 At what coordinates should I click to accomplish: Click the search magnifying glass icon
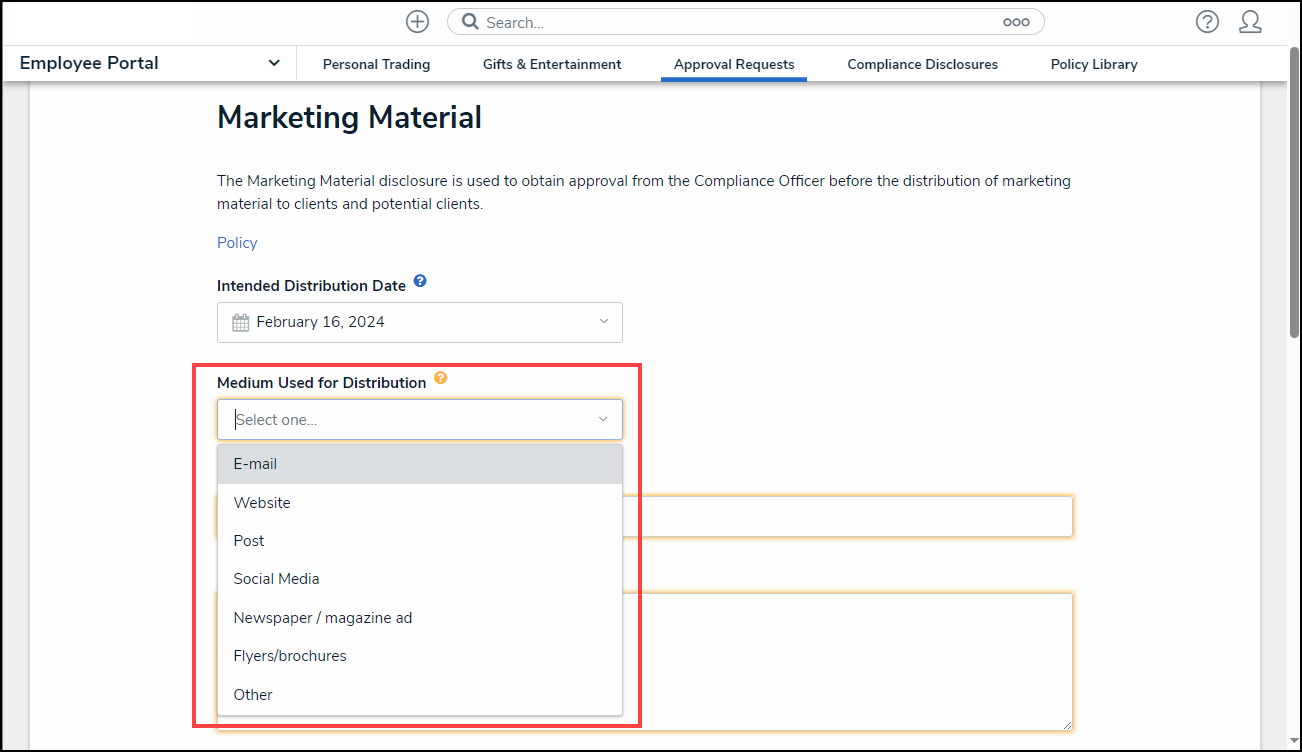click(470, 21)
